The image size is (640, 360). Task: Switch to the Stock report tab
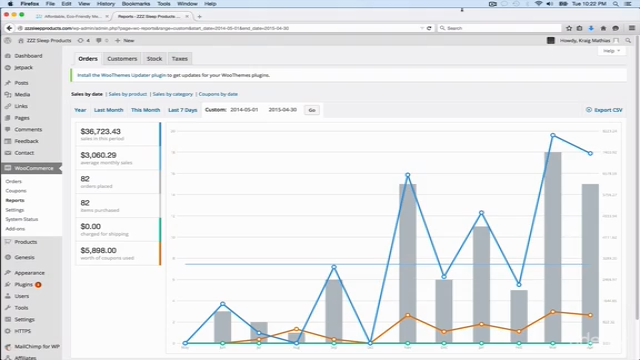[x=154, y=59]
